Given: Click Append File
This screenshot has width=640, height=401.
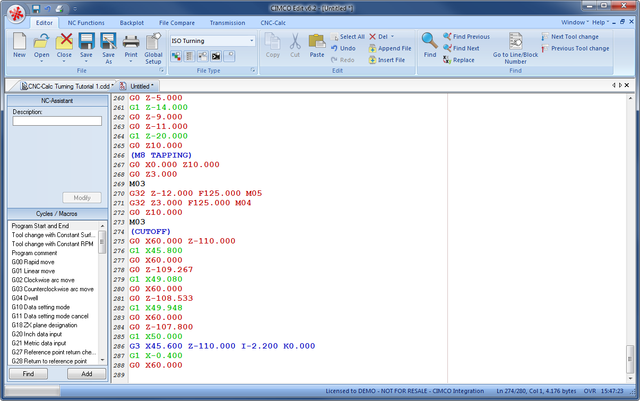Looking at the screenshot, I should click(x=390, y=49).
